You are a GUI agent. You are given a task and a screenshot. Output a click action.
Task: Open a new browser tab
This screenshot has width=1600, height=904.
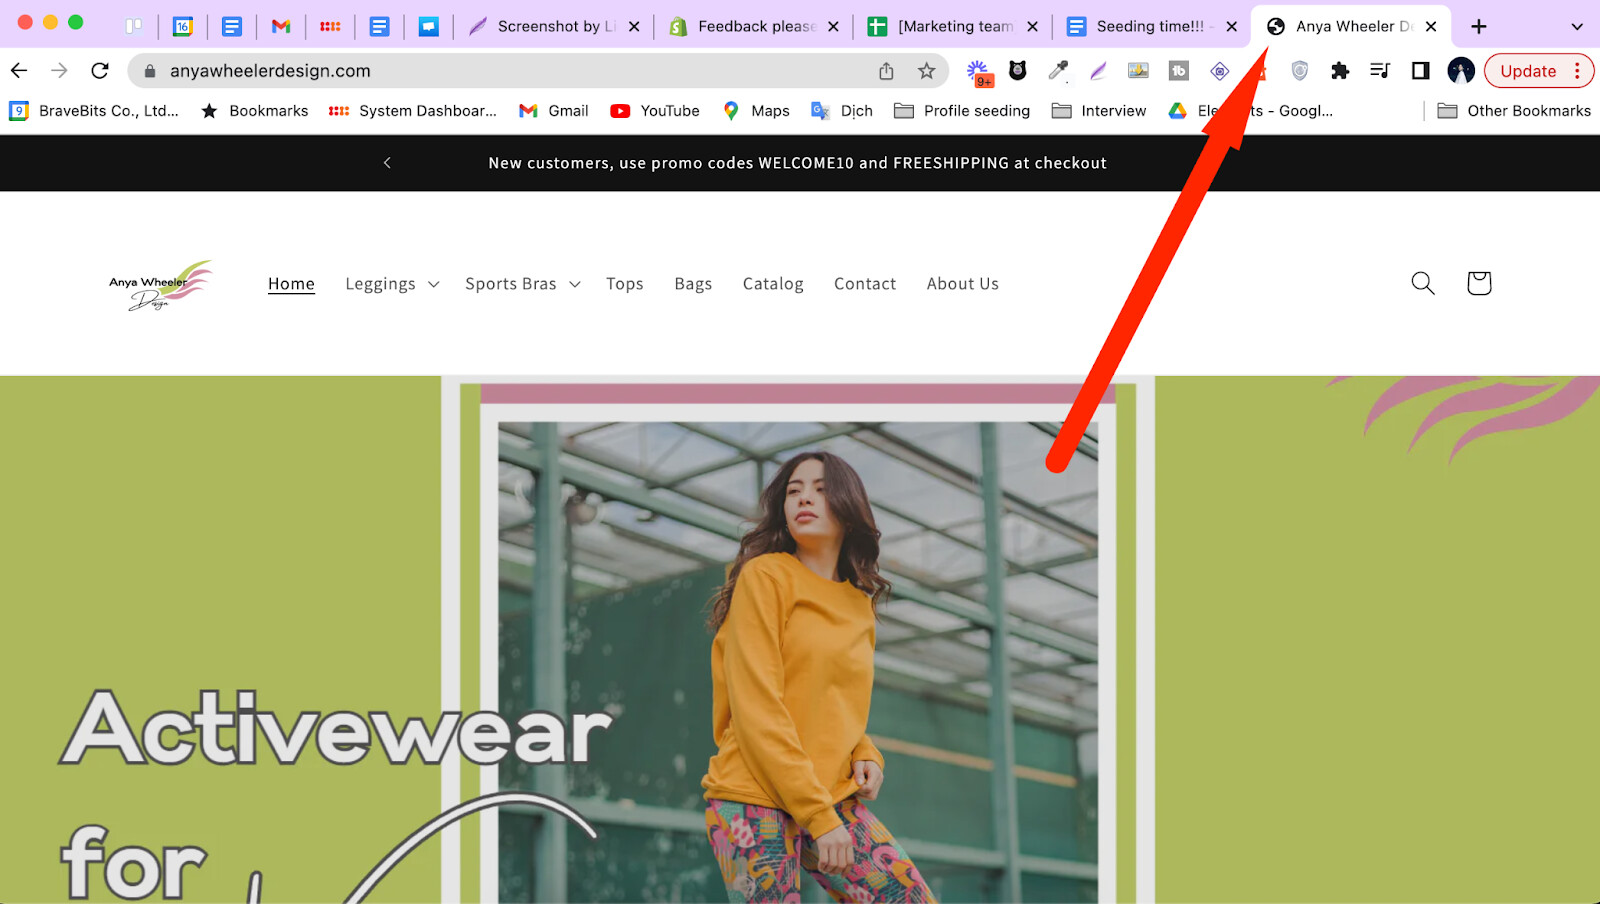pyautogui.click(x=1479, y=27)
